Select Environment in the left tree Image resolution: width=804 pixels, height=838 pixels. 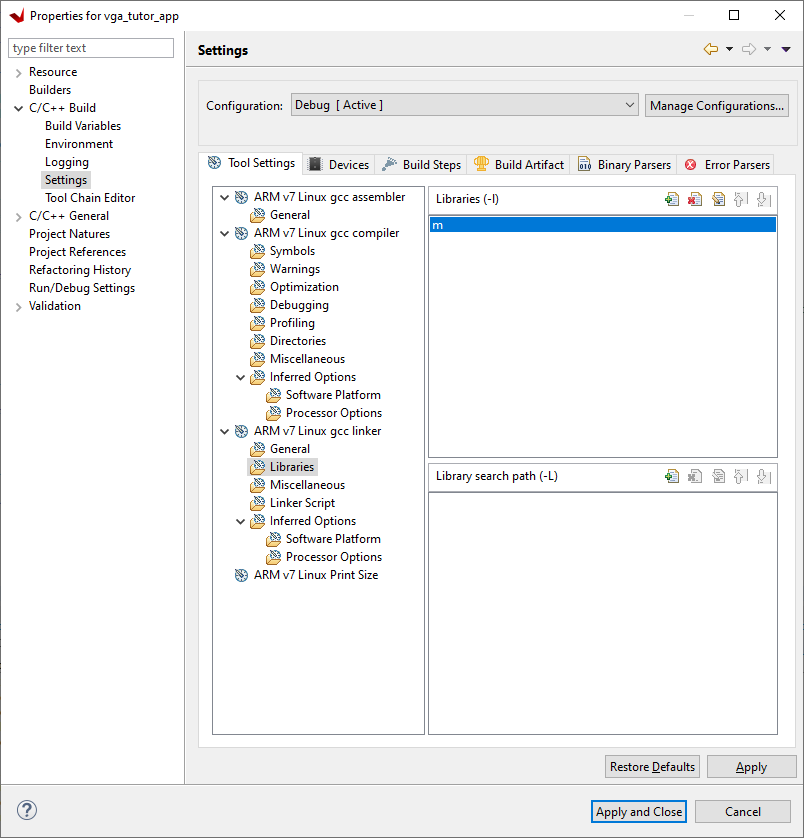click(x=79, y=144)
